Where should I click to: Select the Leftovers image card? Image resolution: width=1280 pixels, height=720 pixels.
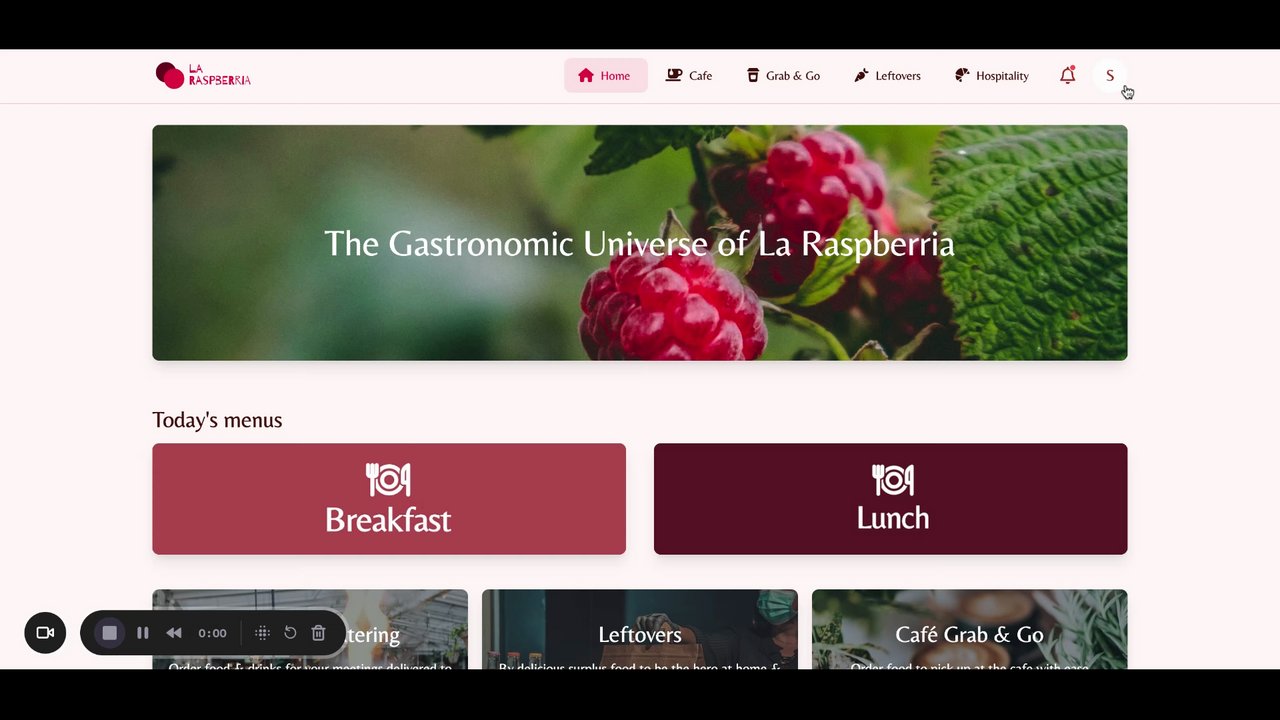640,629
